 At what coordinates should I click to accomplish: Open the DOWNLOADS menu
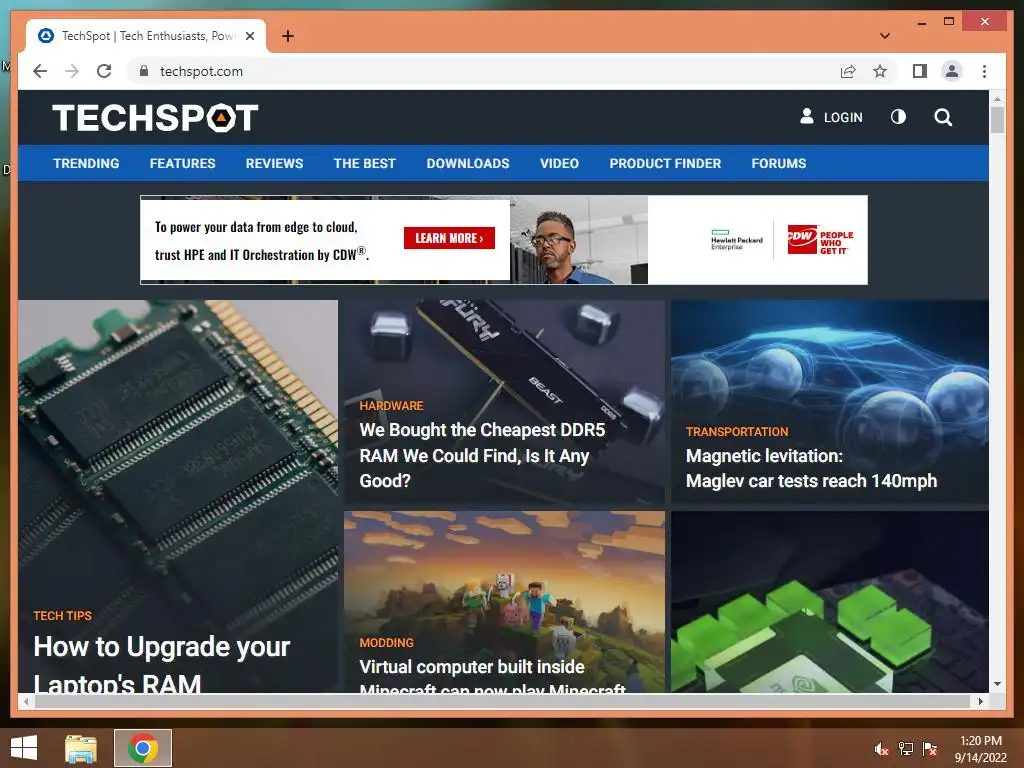point(468,163)
